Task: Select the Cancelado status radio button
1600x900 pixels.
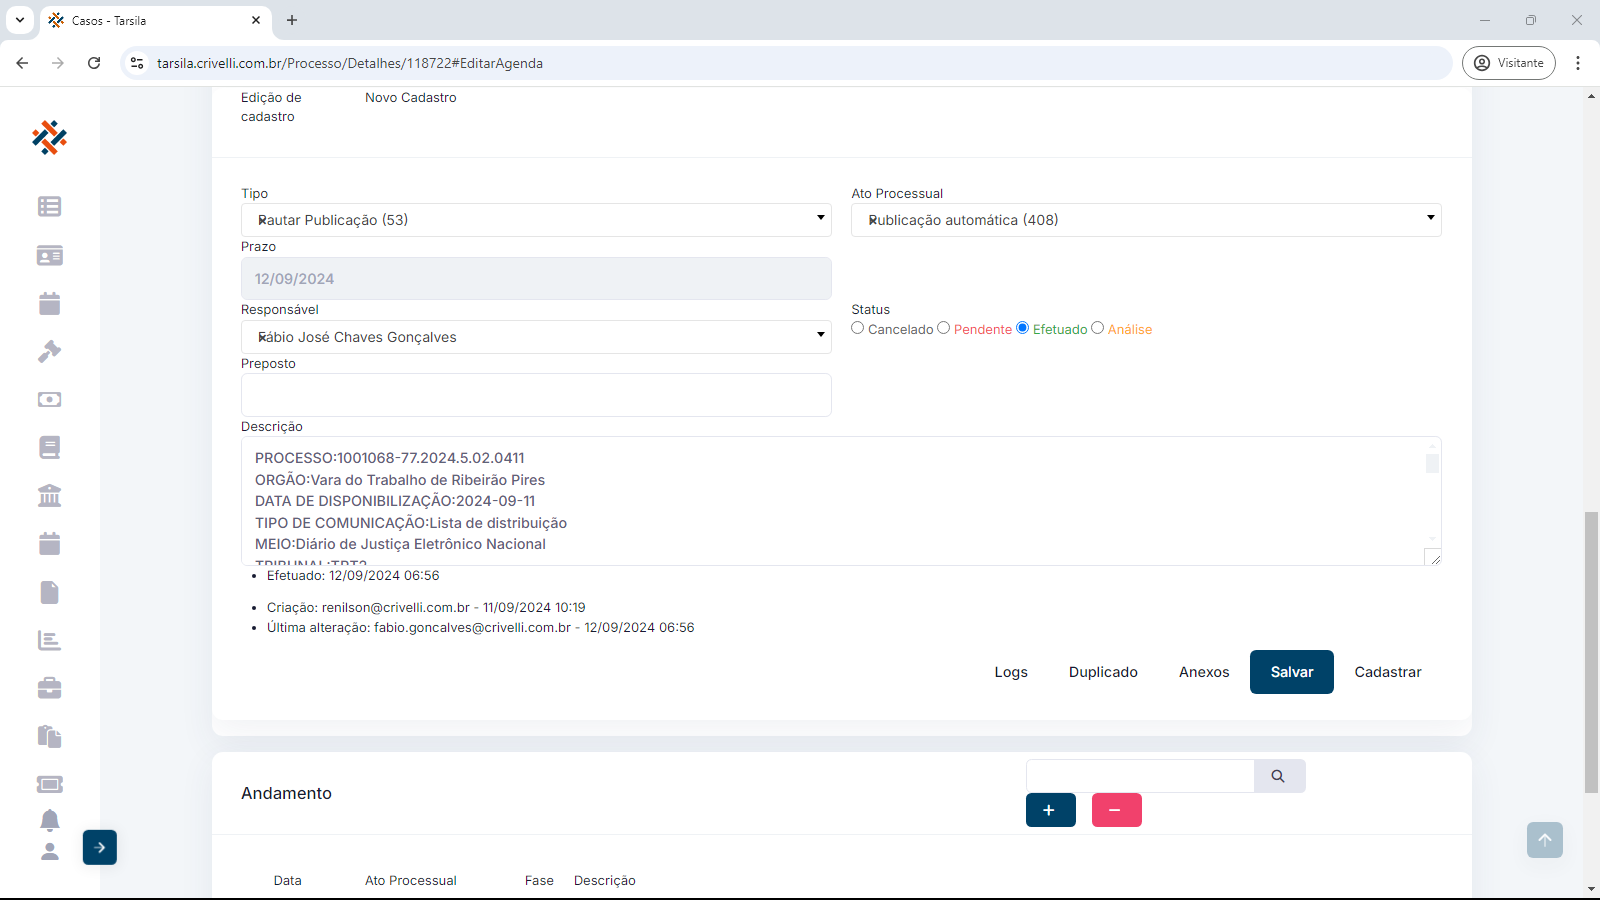Action: coord(858,328)
